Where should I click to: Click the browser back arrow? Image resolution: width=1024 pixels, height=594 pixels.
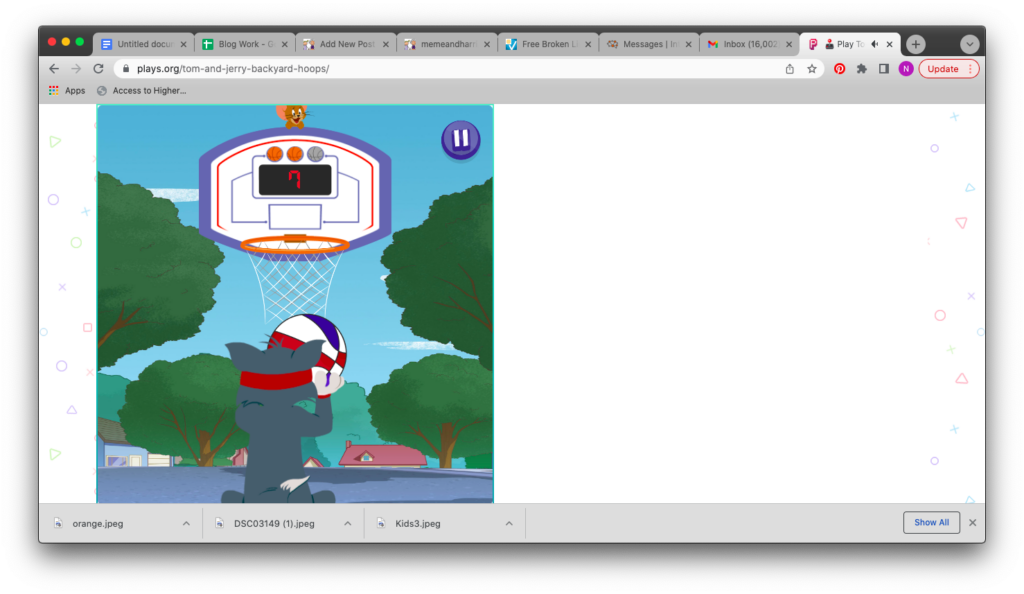[54, 69]
